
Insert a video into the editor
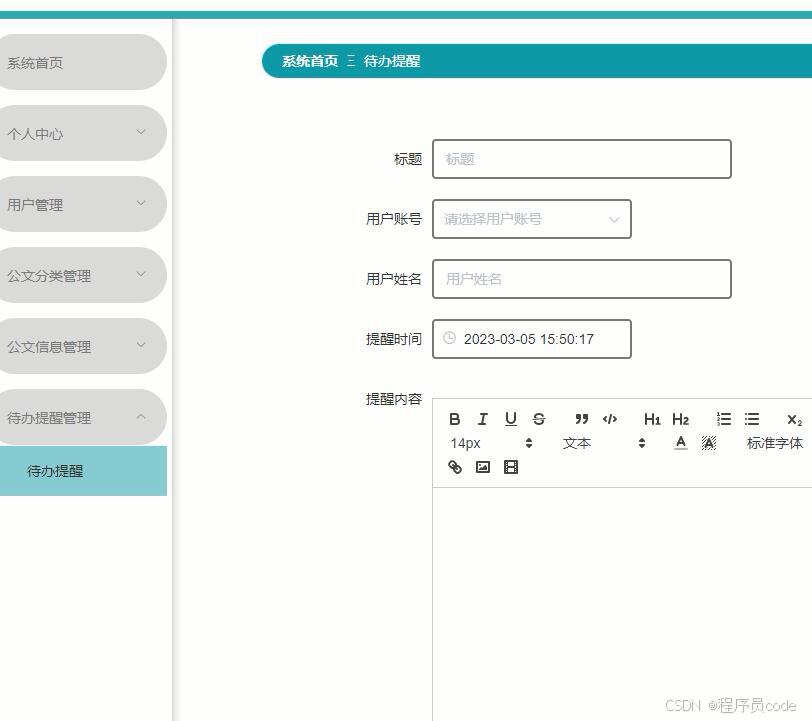[511, 467]
